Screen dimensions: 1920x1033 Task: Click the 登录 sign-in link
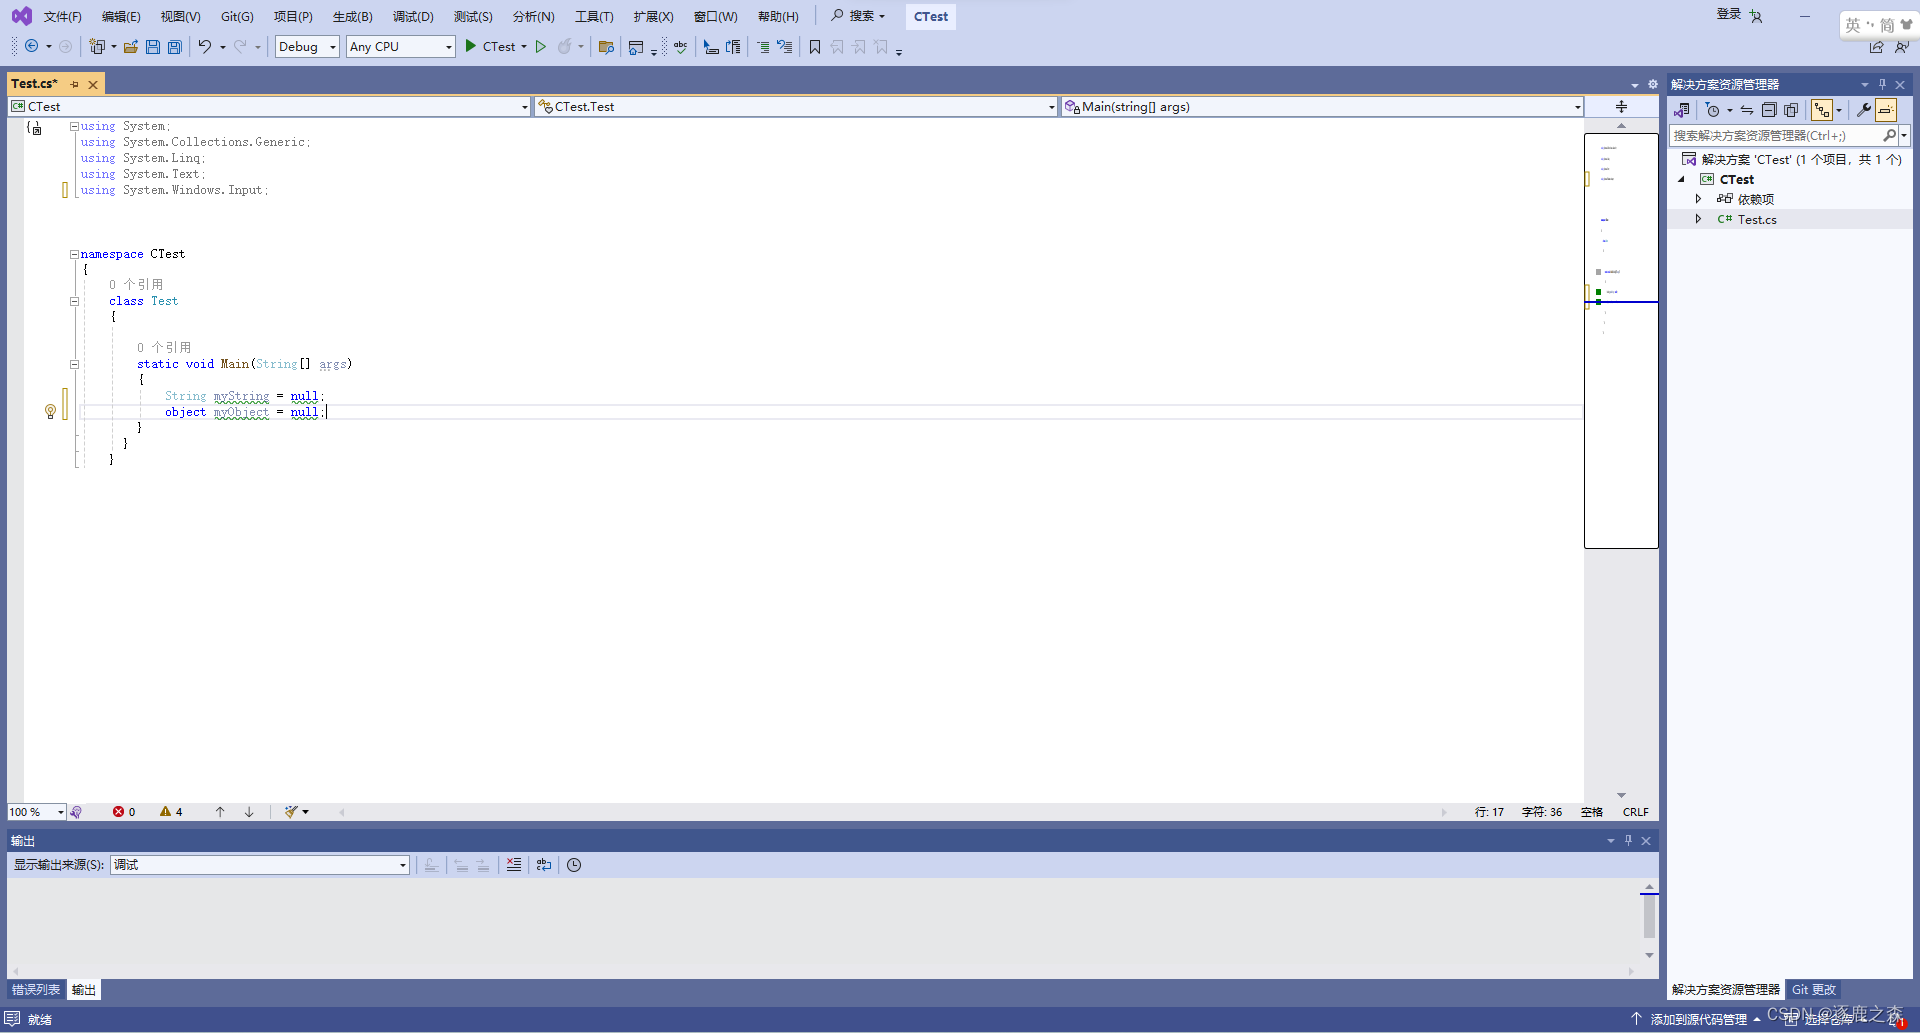[x=1729, y=14]
